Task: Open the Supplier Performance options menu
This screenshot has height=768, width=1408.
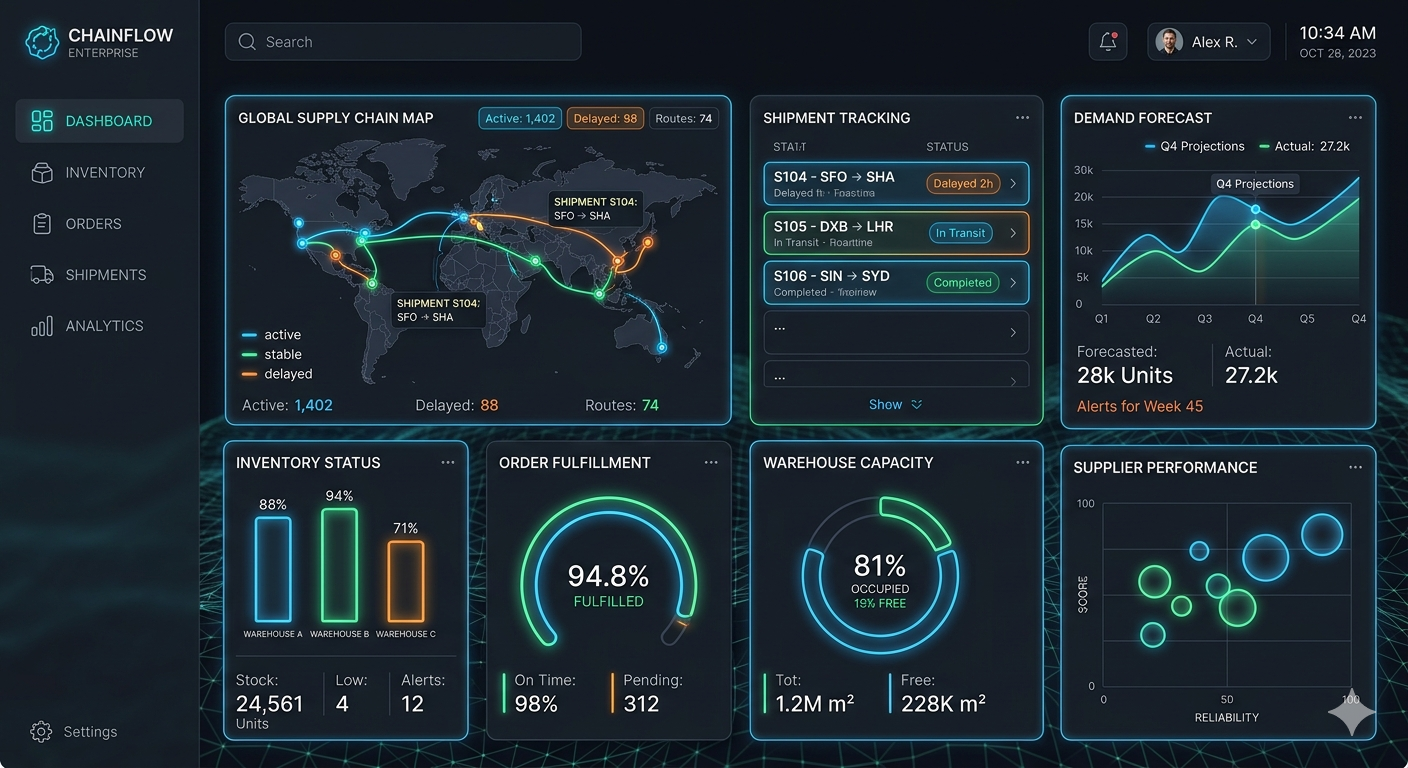Action: point(1355,467)
